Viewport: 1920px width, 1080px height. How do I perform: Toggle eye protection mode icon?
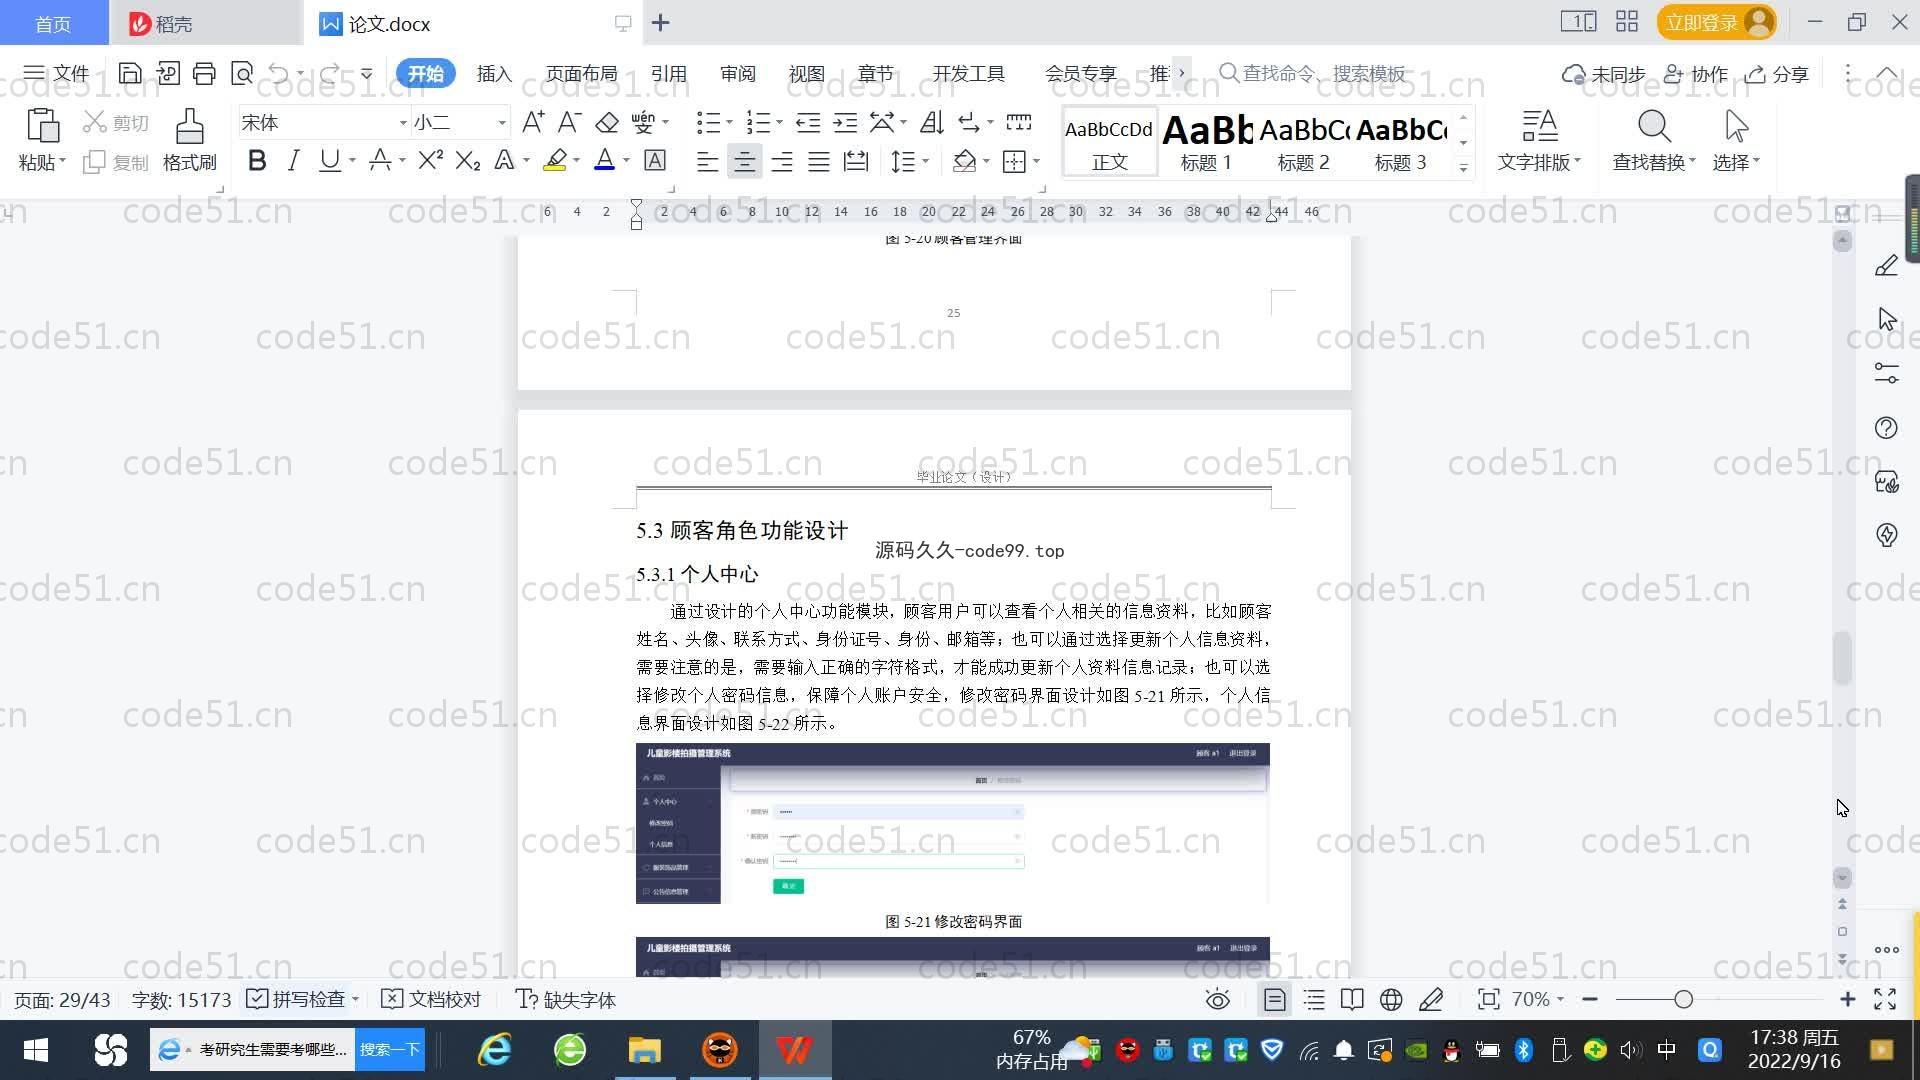point(1217,999)
